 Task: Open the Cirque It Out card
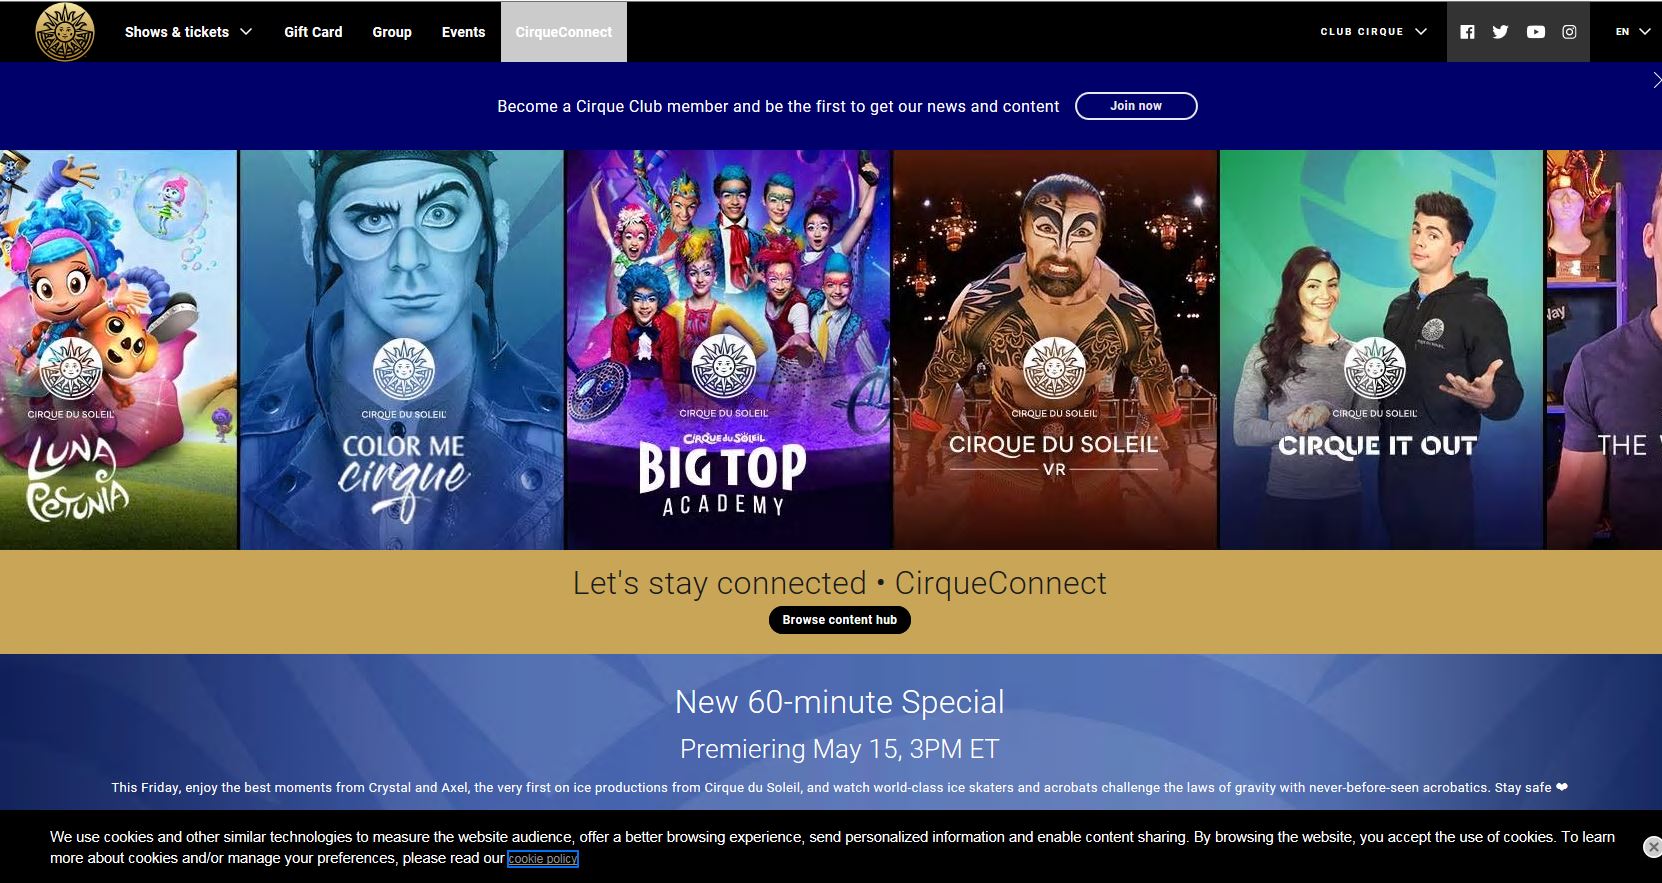pos(1381,350)
